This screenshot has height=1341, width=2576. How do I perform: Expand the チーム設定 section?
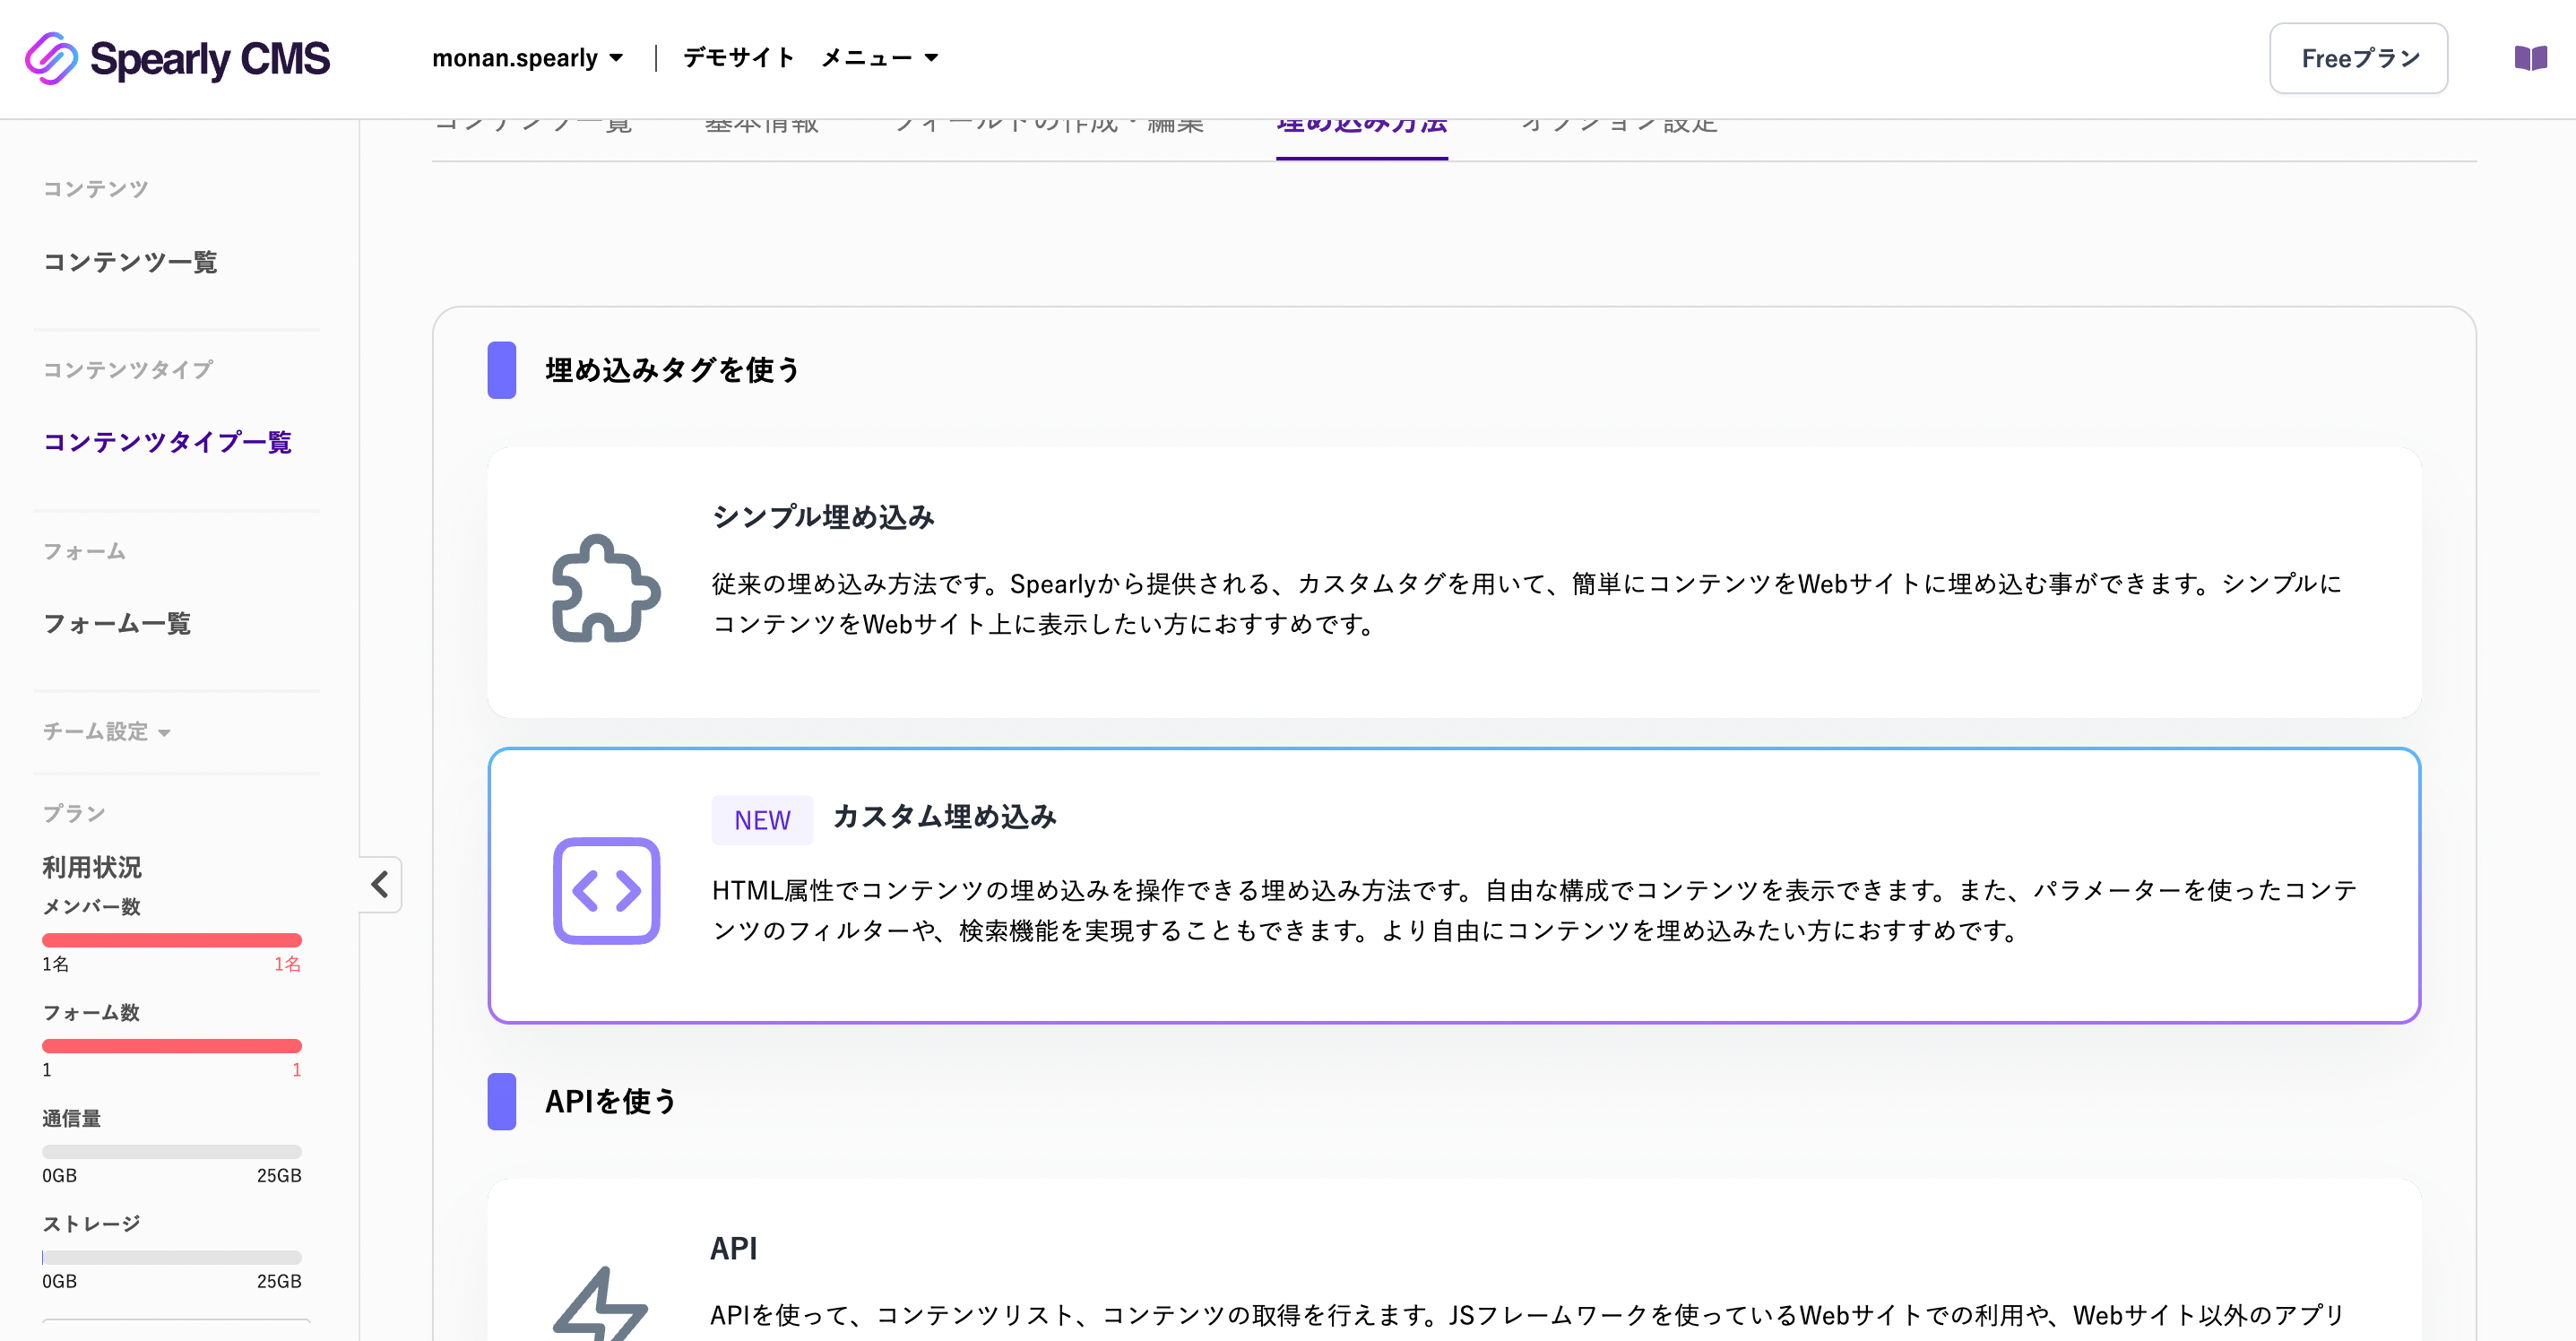pyautogui.click(x=106, y=731)
